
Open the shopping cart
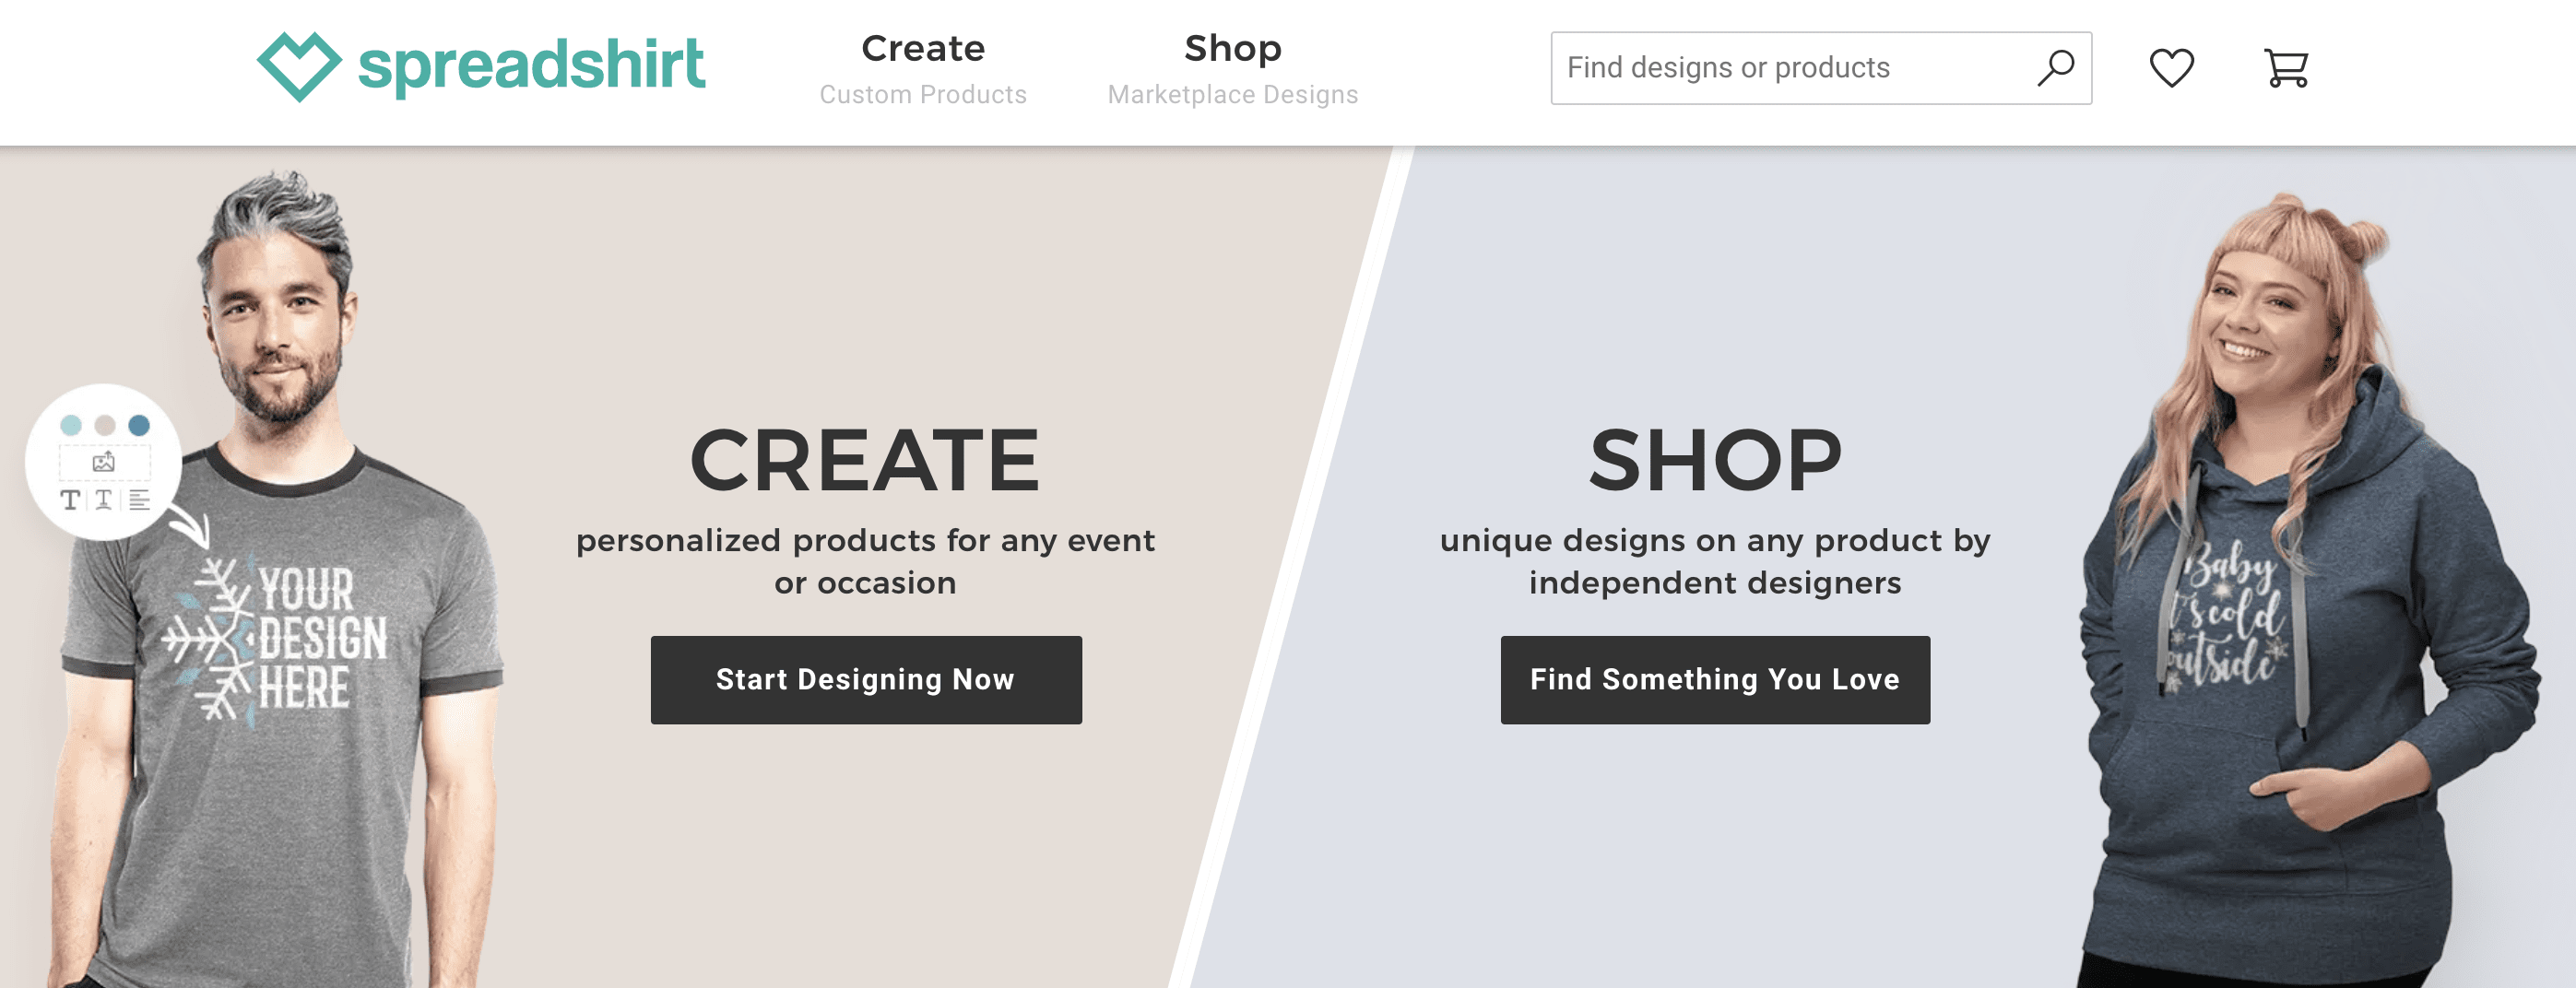click(x=2286, y=68)
